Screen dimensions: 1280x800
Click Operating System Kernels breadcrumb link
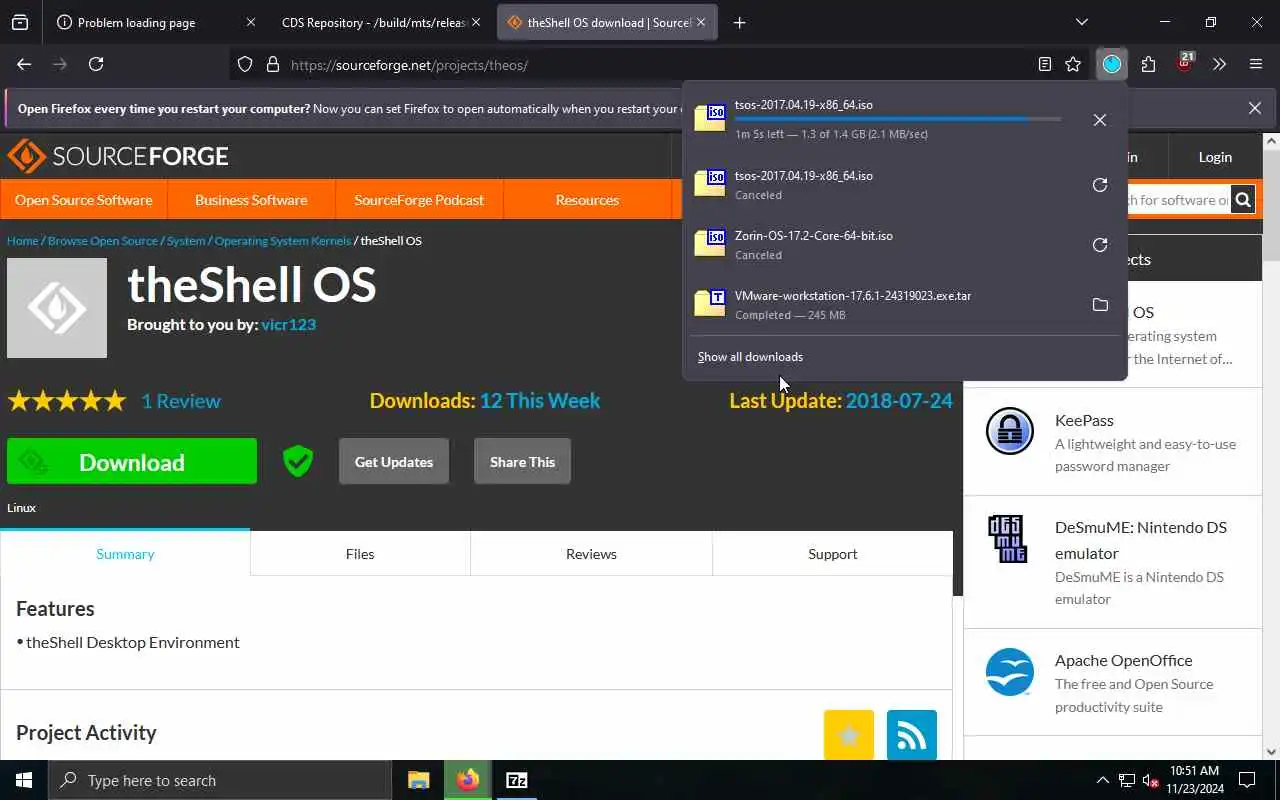(283, 241)
